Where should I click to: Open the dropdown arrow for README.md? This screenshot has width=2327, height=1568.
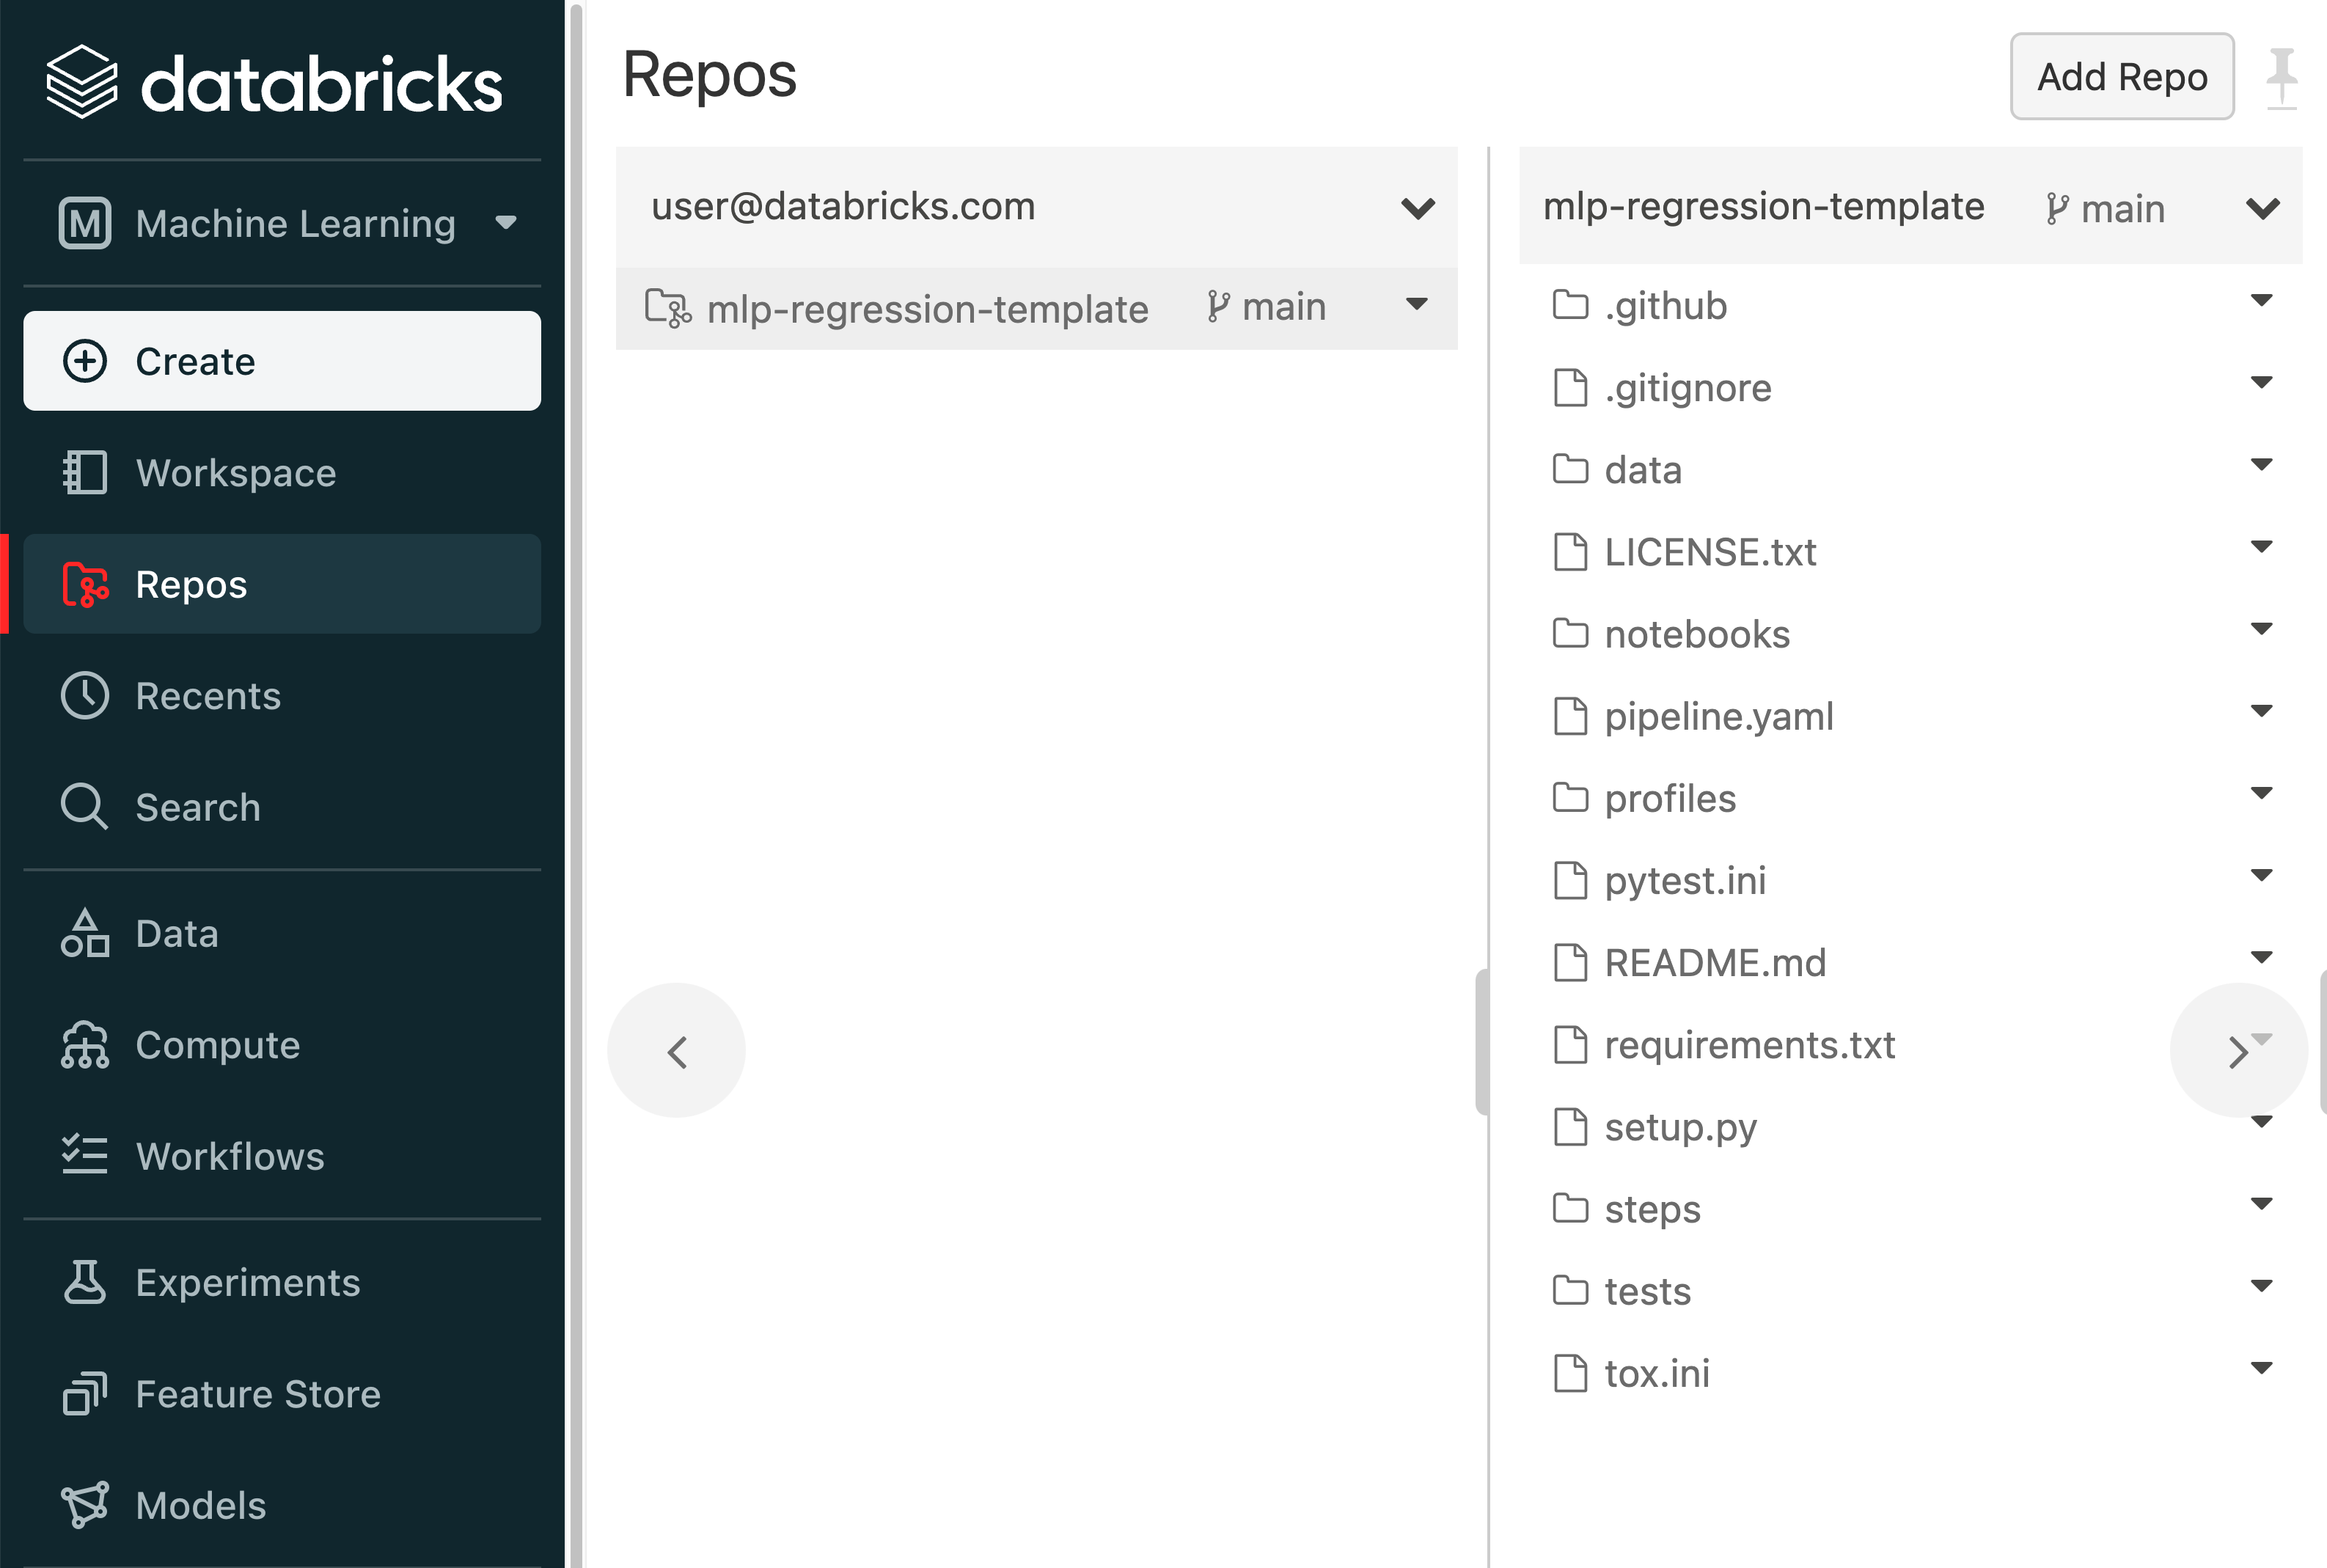click(2261, 957)
